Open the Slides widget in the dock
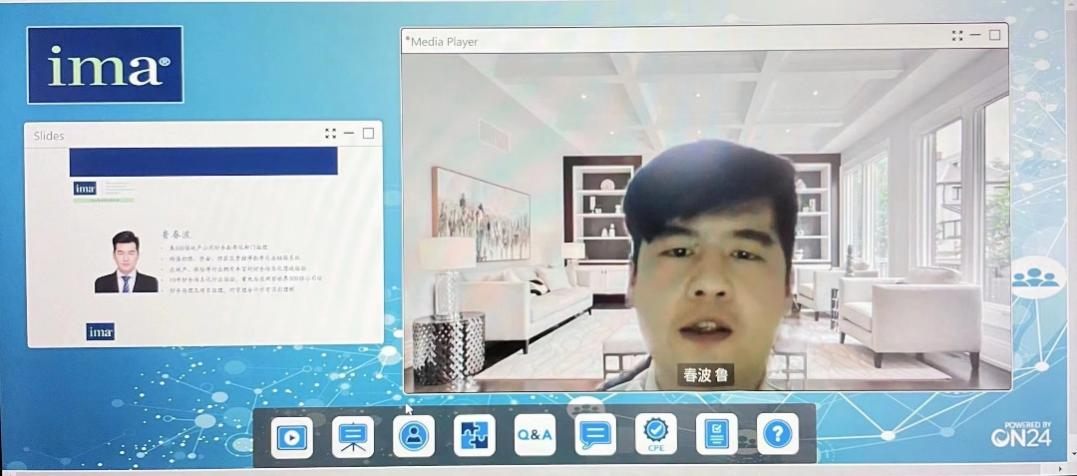The width and height of the screenshot is (1077, 476). [353, 437]
